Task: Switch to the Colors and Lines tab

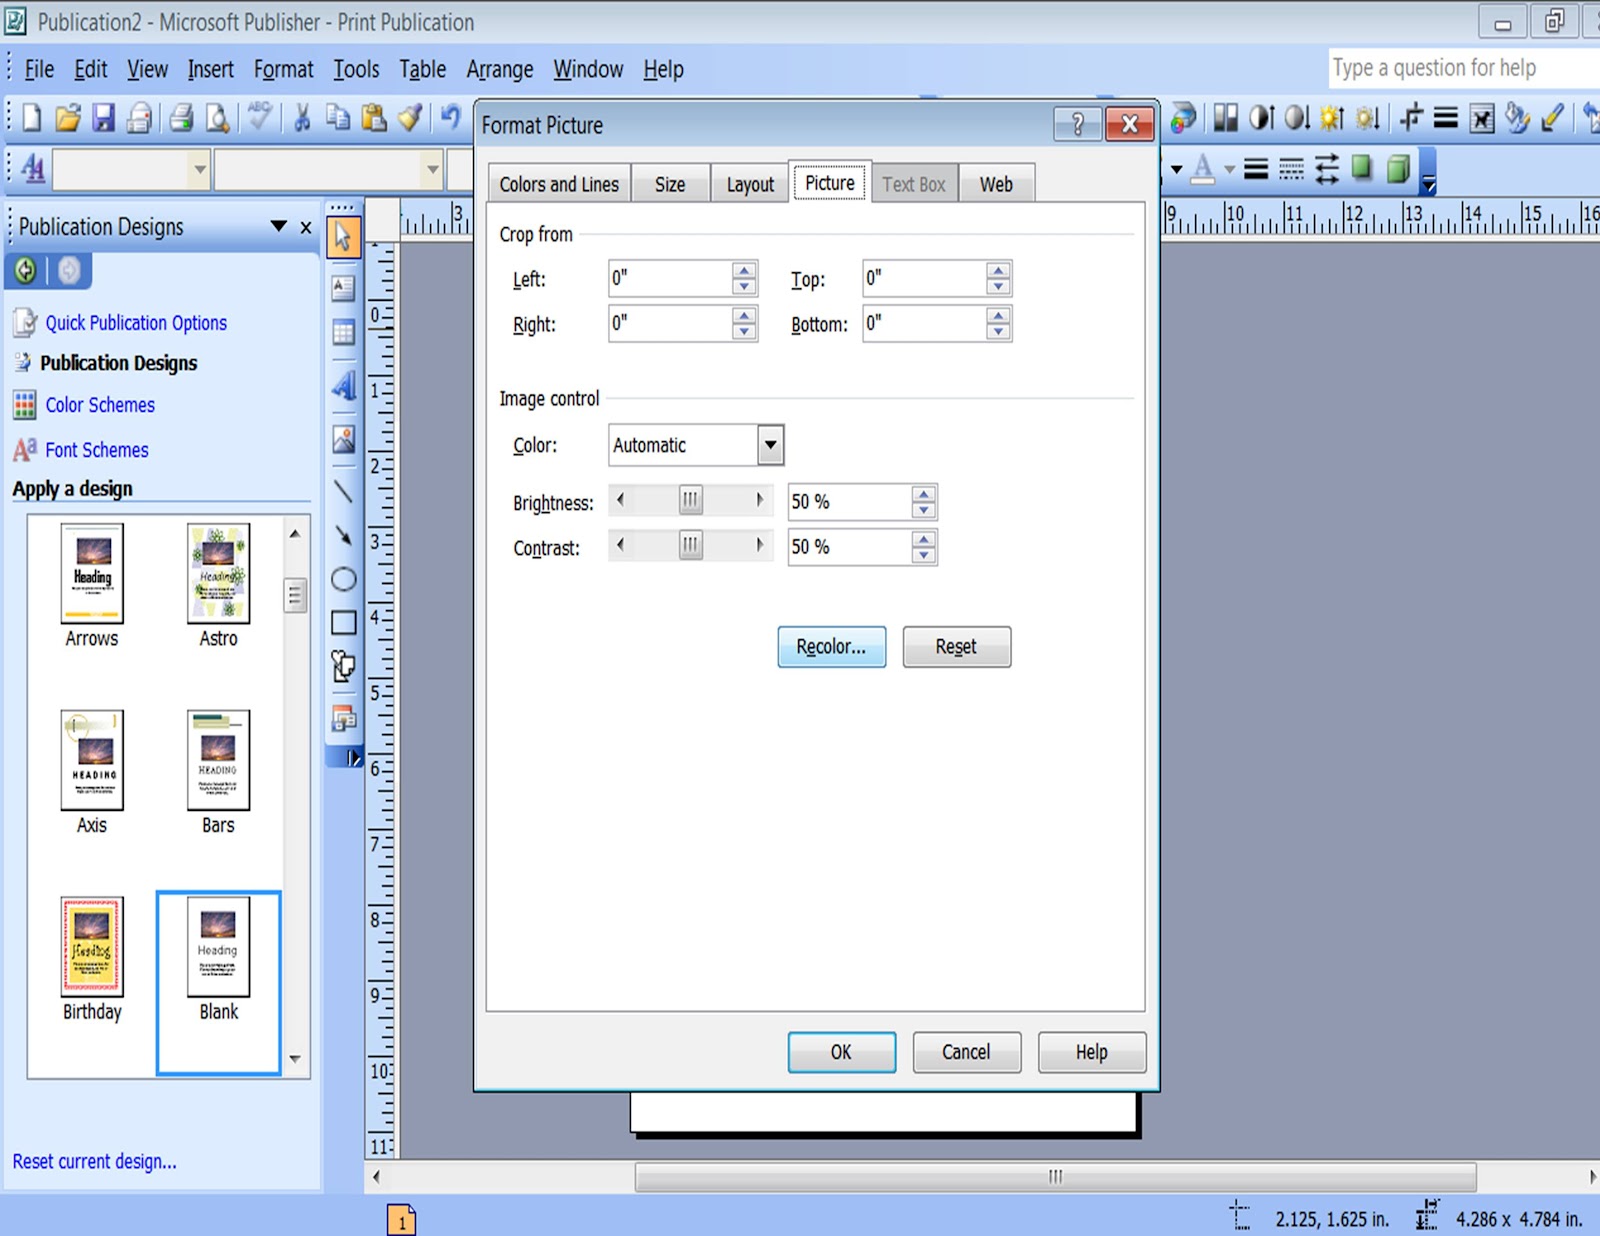Action: tap(558, 183)
